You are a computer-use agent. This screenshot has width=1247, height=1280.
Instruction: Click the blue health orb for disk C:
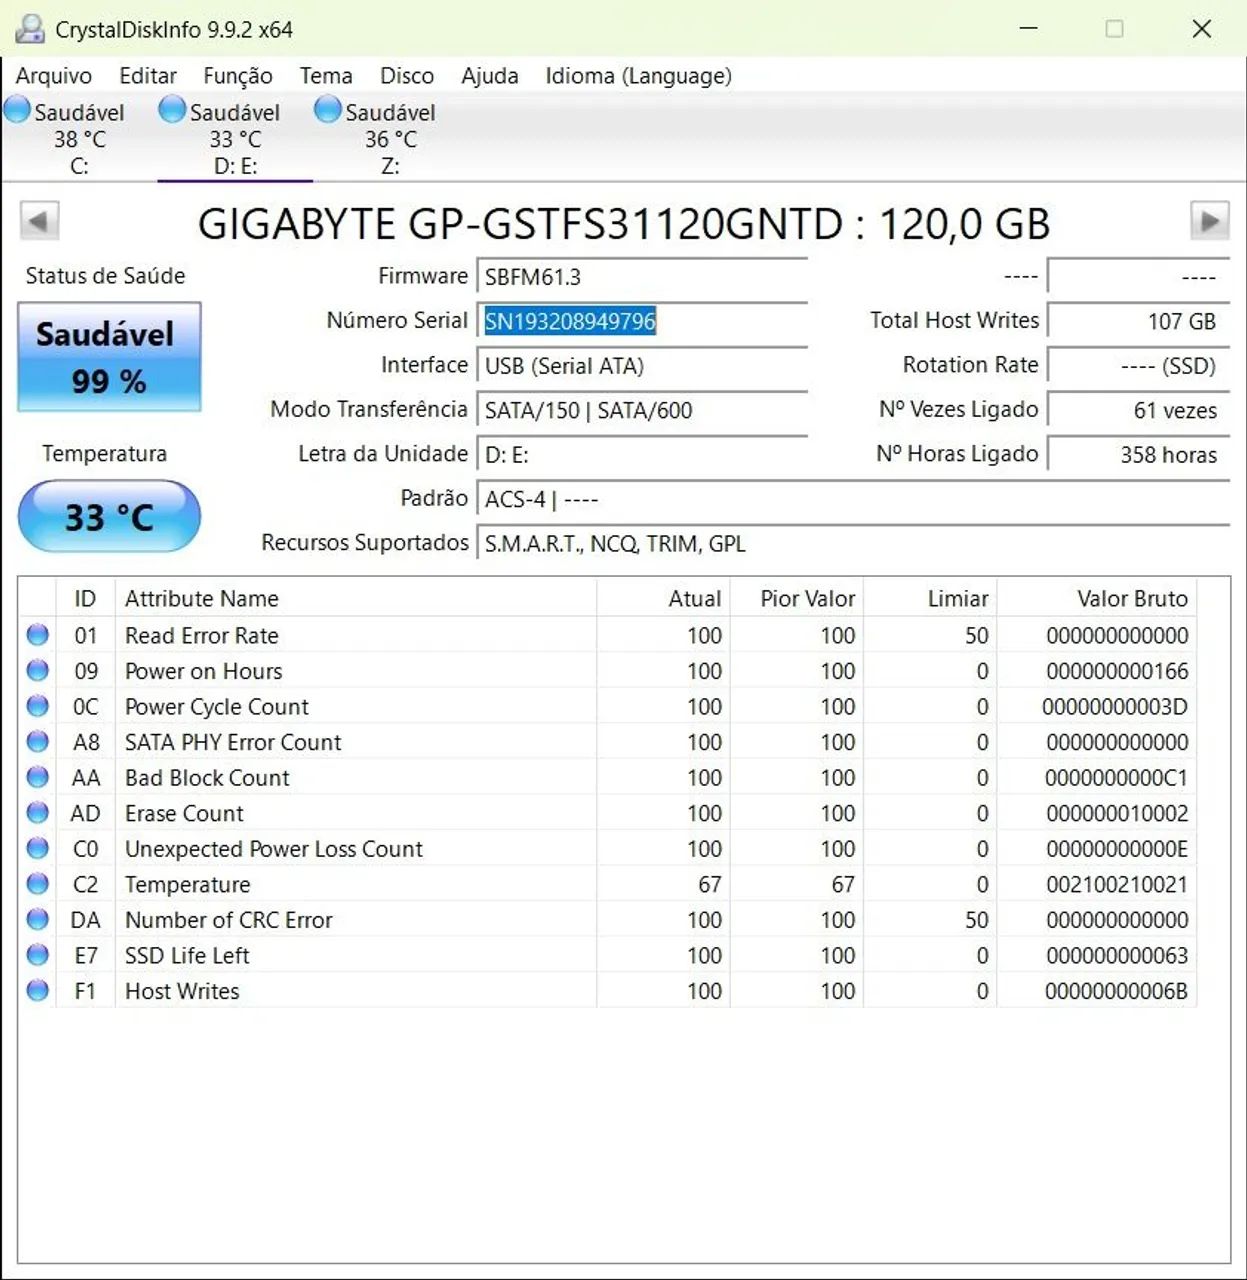(x=17, y=109)
